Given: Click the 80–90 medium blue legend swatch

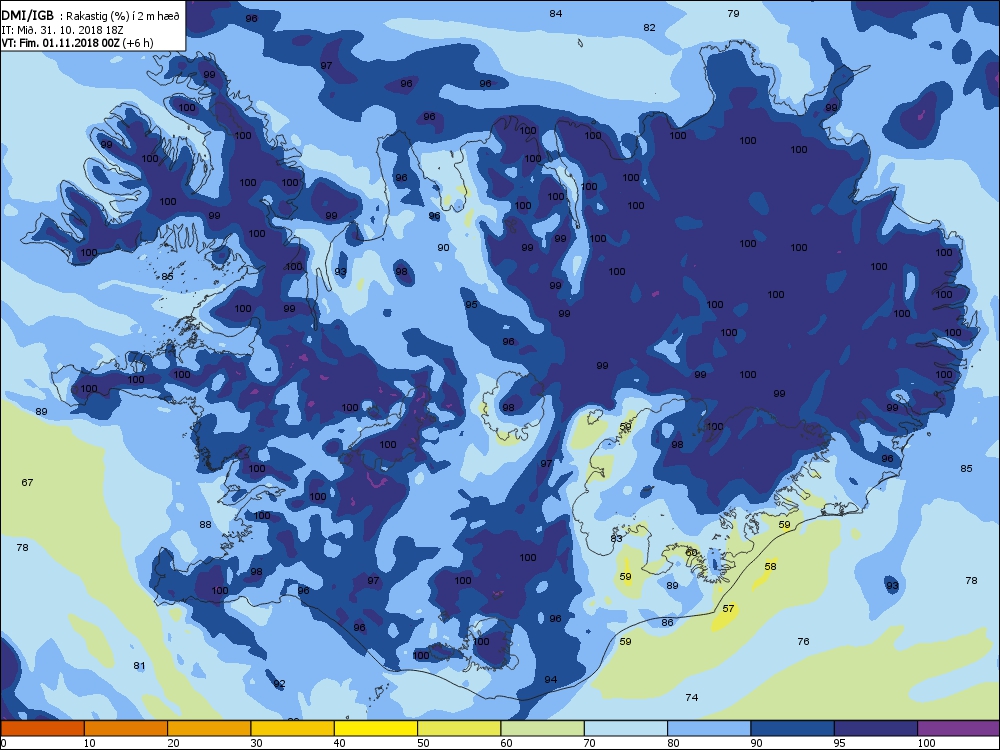Looking at the screenshot, I should [x=709, y=728].
